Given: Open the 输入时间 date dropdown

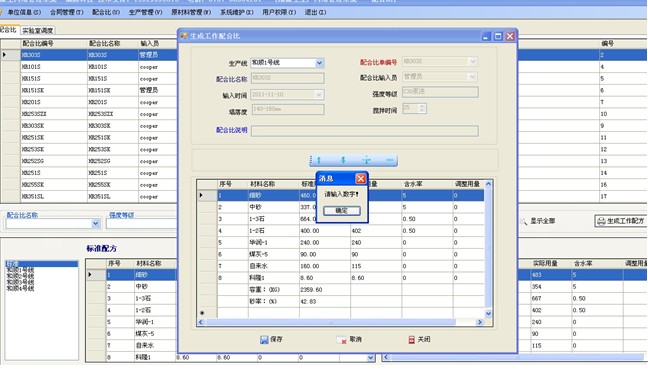Looking at the screenshot, I should tap(319, 95).
